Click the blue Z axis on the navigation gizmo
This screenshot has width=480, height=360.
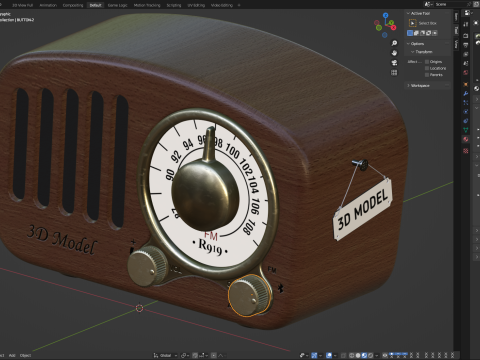(386, 15)
